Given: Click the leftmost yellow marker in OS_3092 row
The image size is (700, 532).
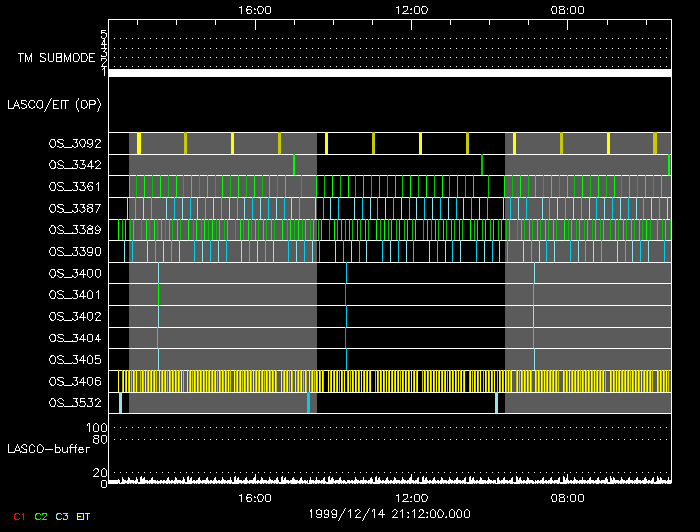Looking at the screenshot, I should (x=139, y=143).
